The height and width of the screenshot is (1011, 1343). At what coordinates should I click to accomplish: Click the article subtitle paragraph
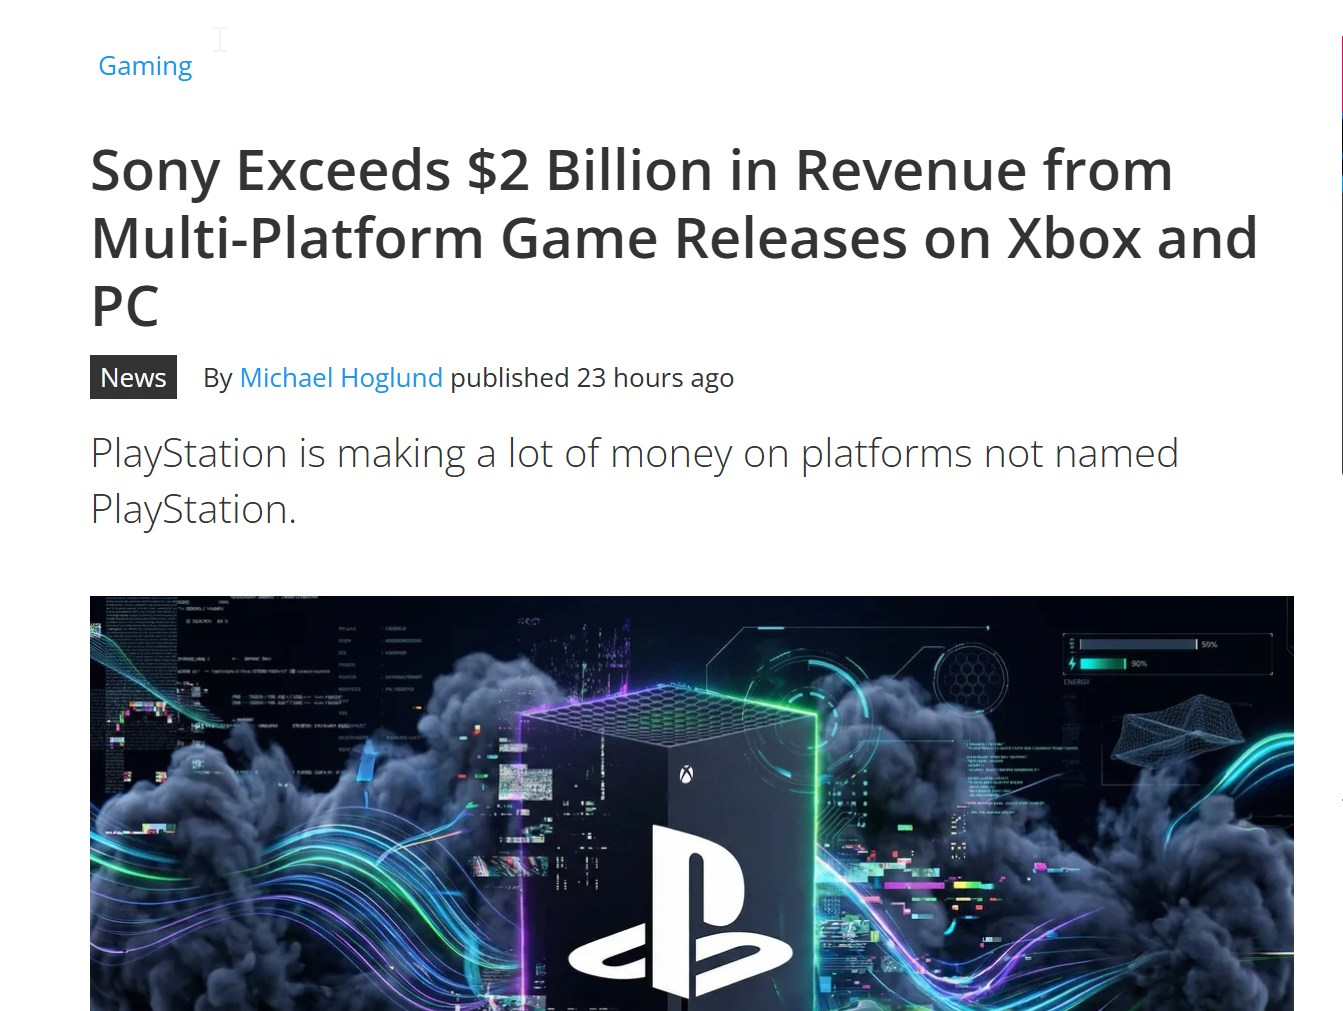(634, 481)
